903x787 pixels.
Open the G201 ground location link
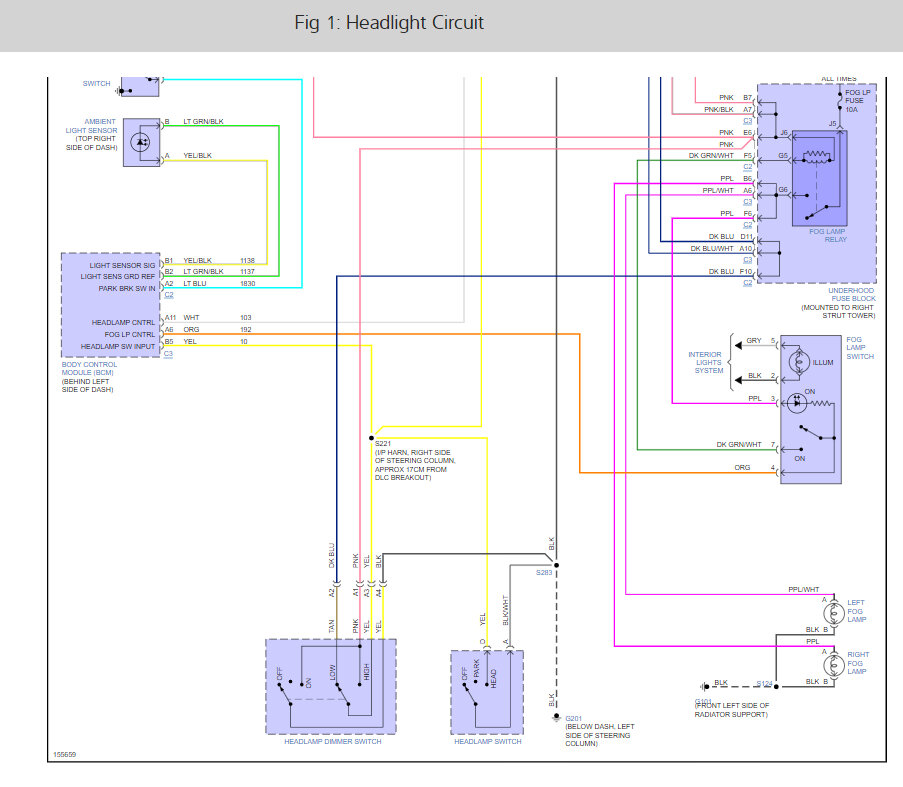pos(574,718)
